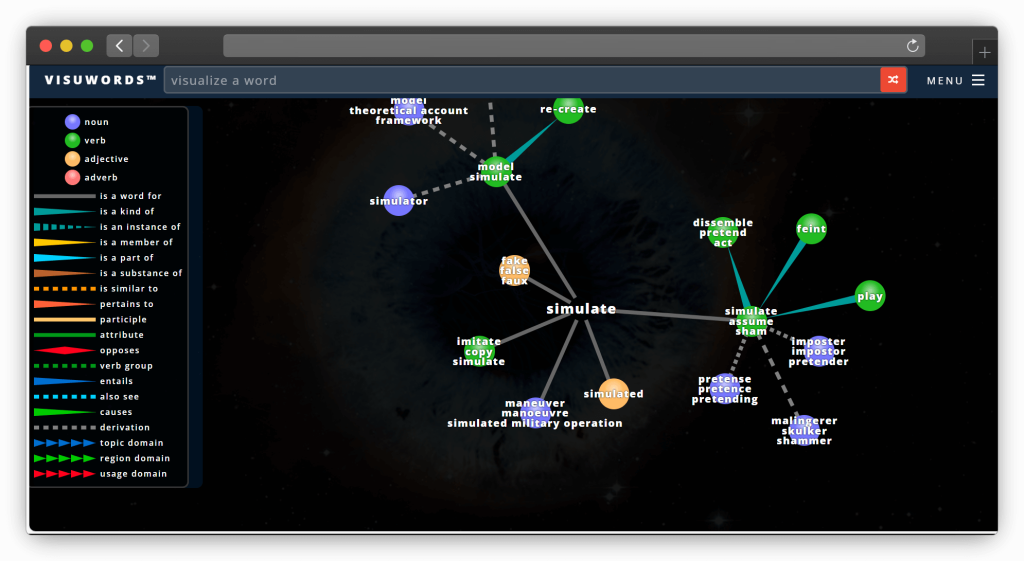This screenshot has width=1024, height=561.
Task: Click the 'fake false faux' adjective node
Action: tap(514, 270)
